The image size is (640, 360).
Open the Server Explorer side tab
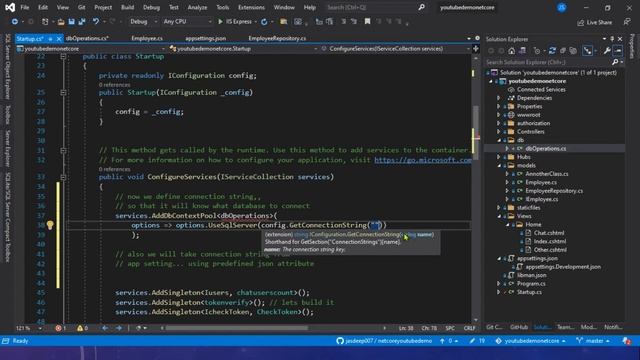(x=7, y=149)
